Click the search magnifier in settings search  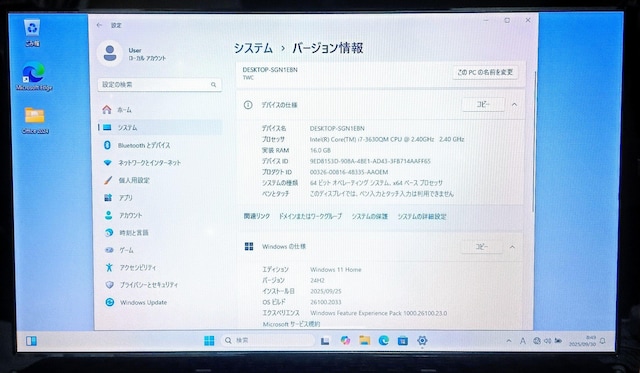coord(213,85)
